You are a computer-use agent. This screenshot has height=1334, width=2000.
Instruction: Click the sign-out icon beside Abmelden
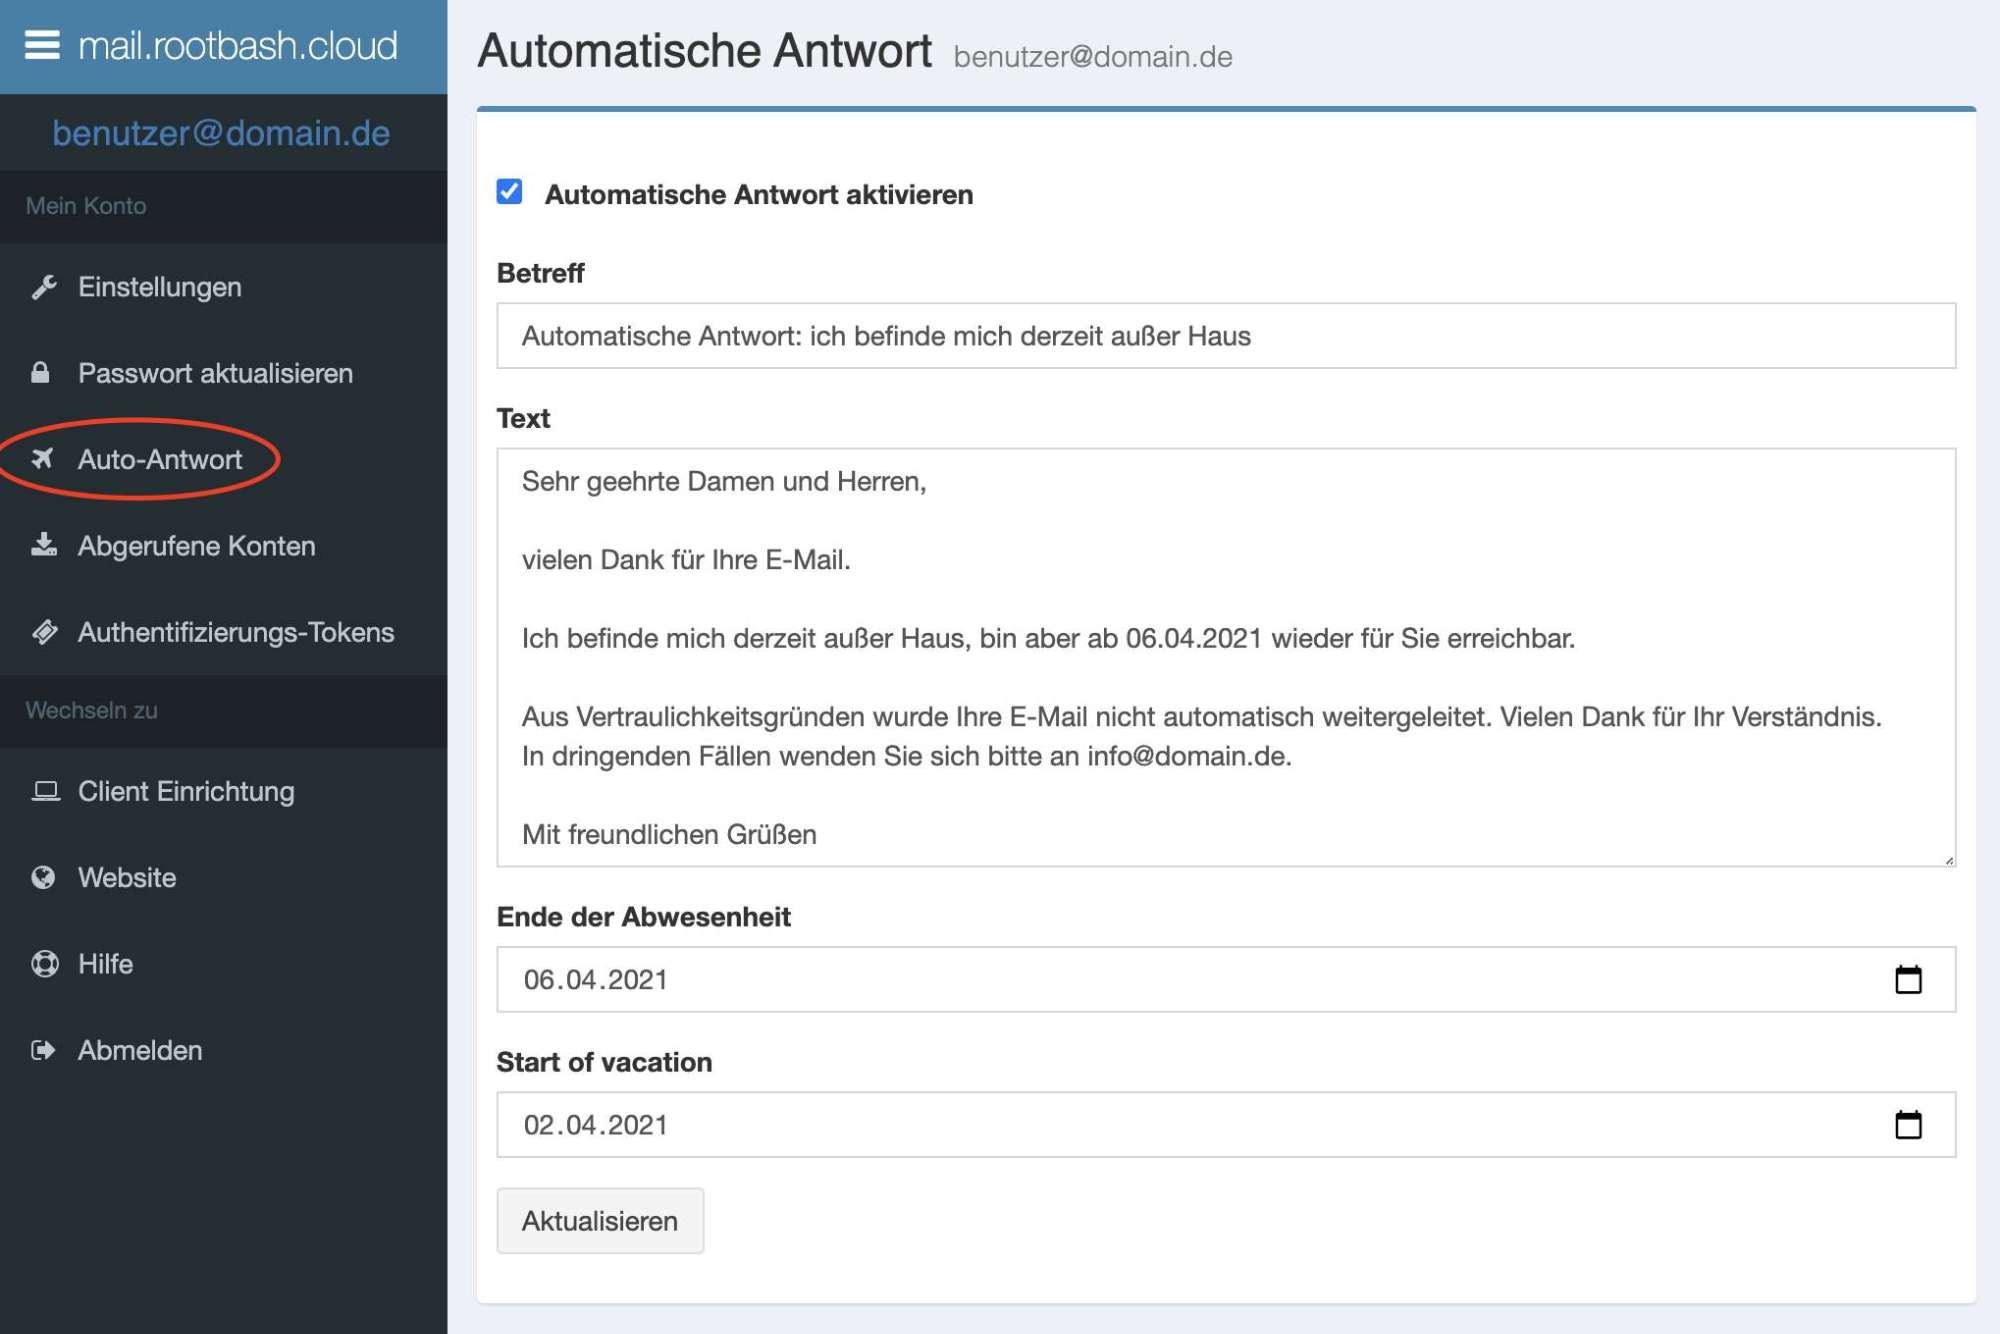(x=43, y=1050)
